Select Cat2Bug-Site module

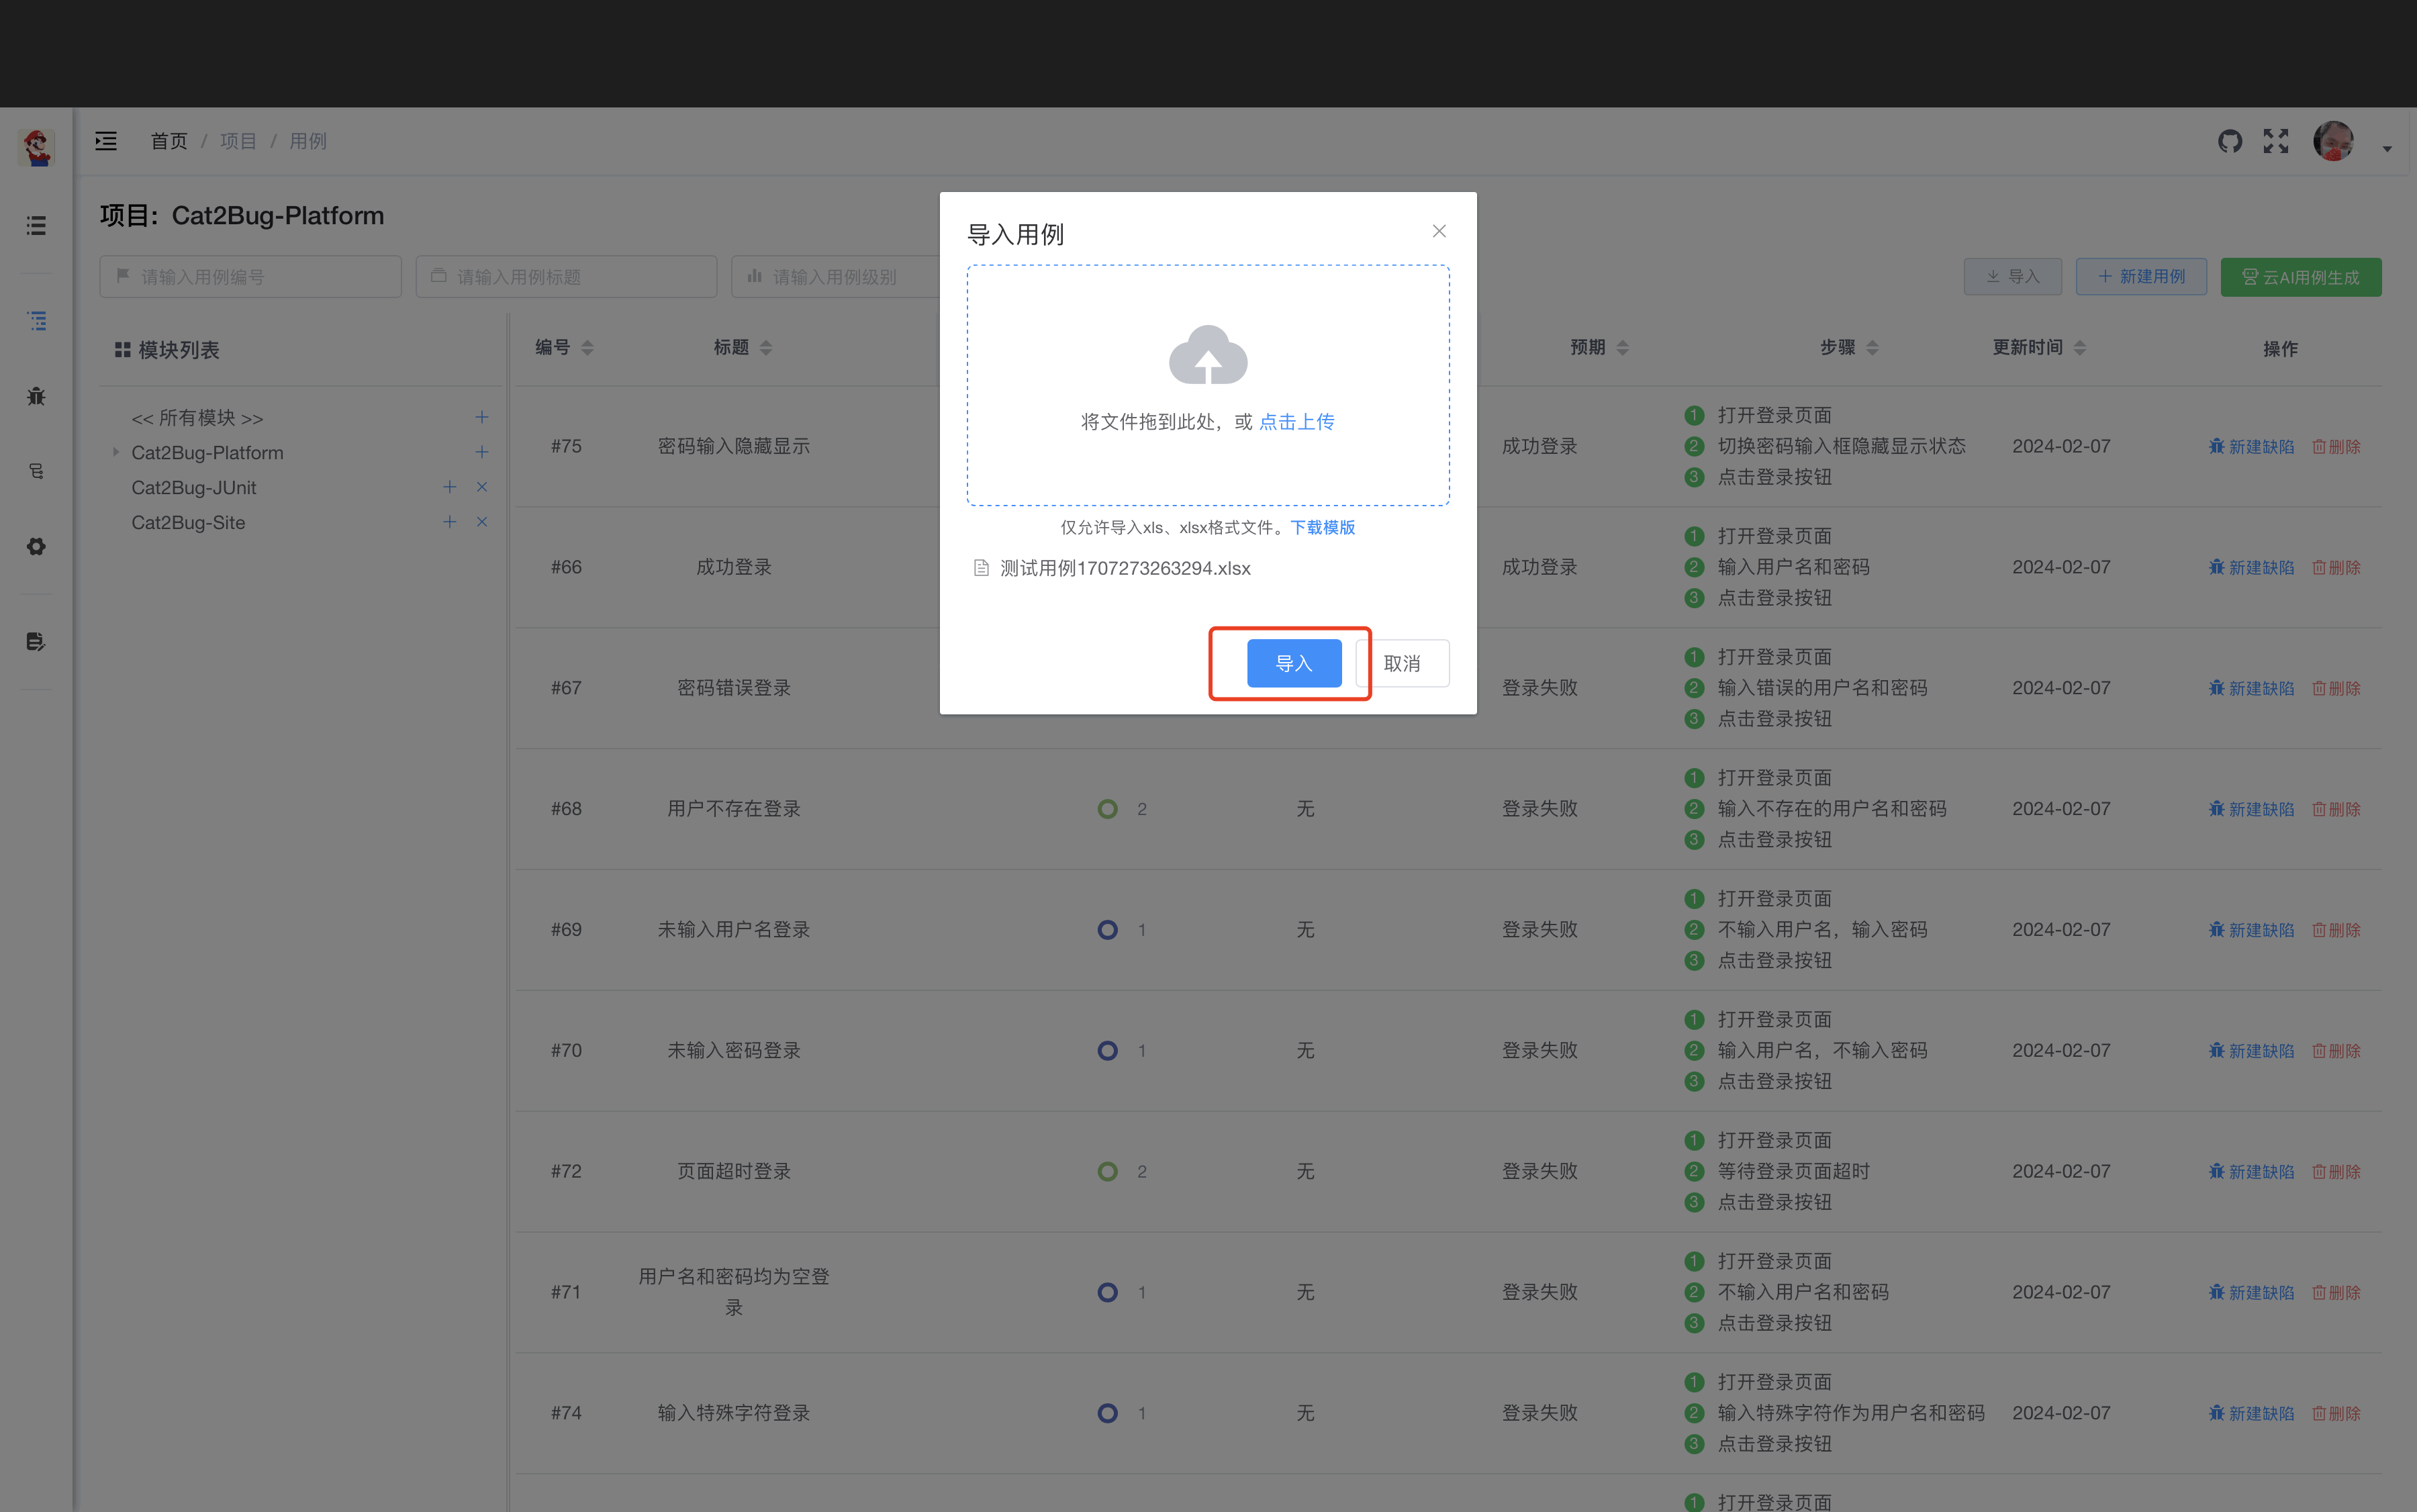coord(188,522)
